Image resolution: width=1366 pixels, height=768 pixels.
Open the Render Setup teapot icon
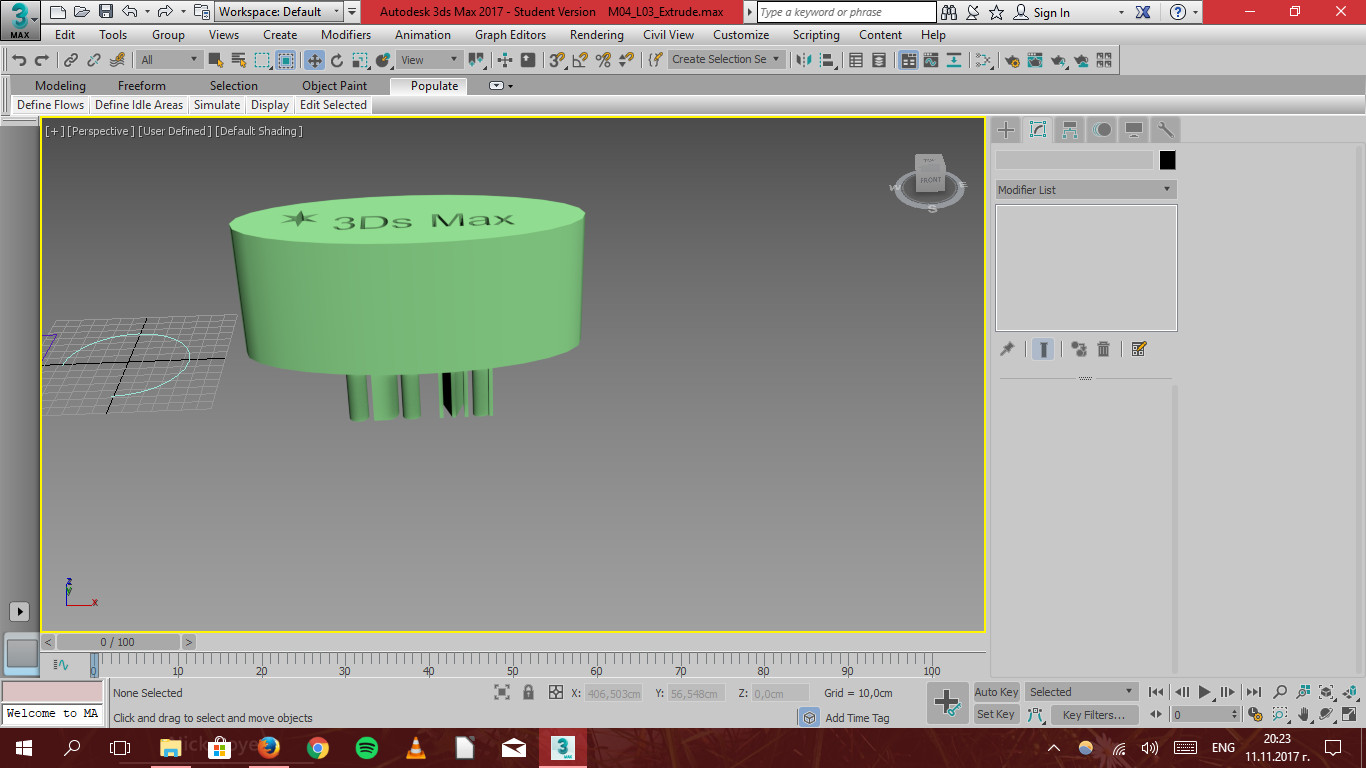click(1012, 60)
